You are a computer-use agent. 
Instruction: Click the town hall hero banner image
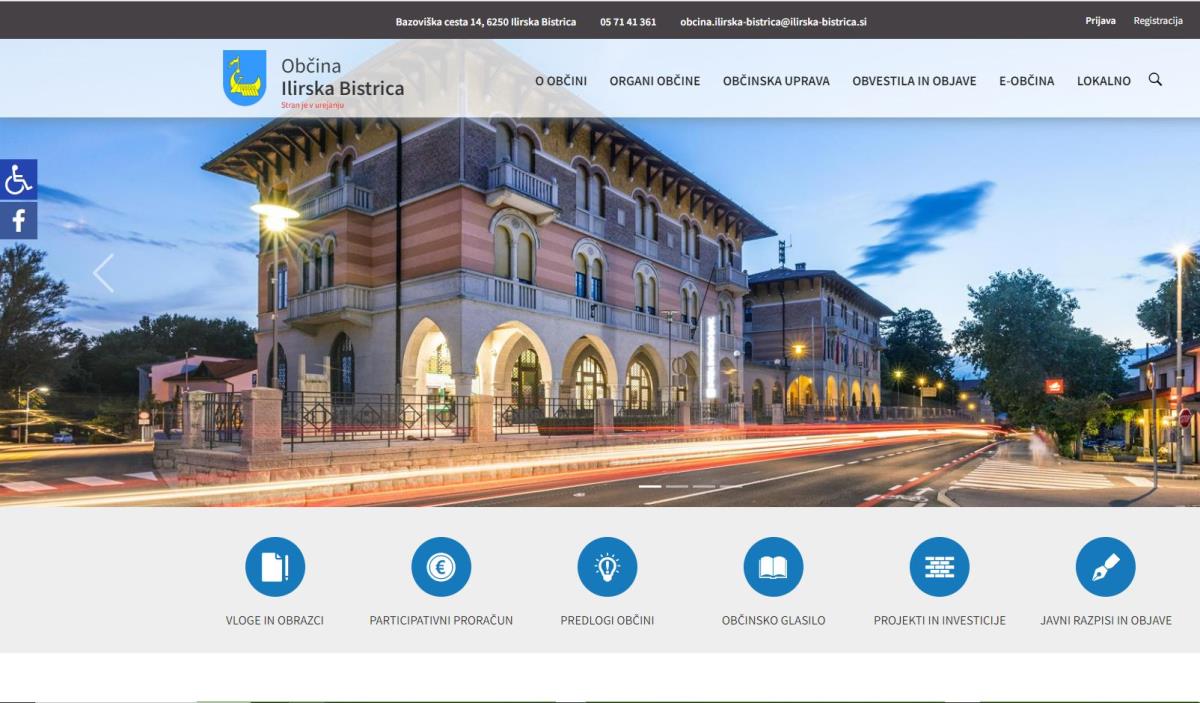(x=600, y=312)
